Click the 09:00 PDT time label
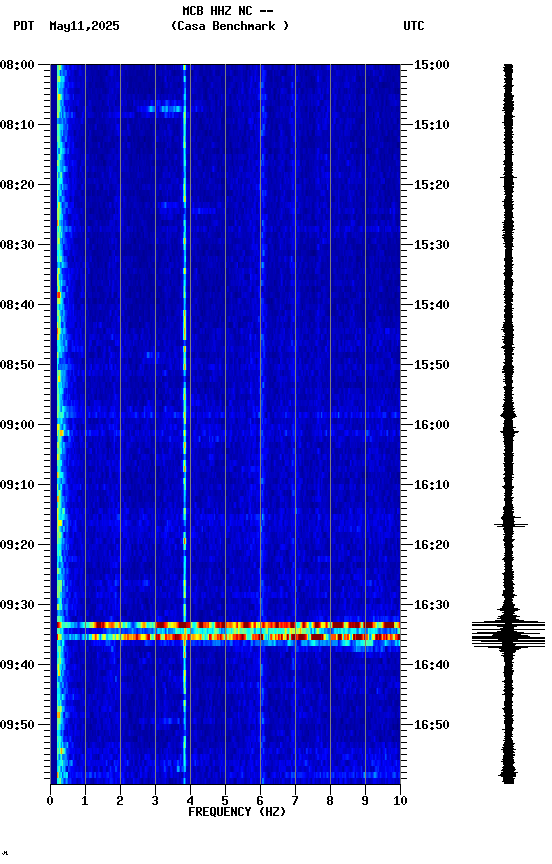Screen dimensions: 552x864 coord(17,425)
